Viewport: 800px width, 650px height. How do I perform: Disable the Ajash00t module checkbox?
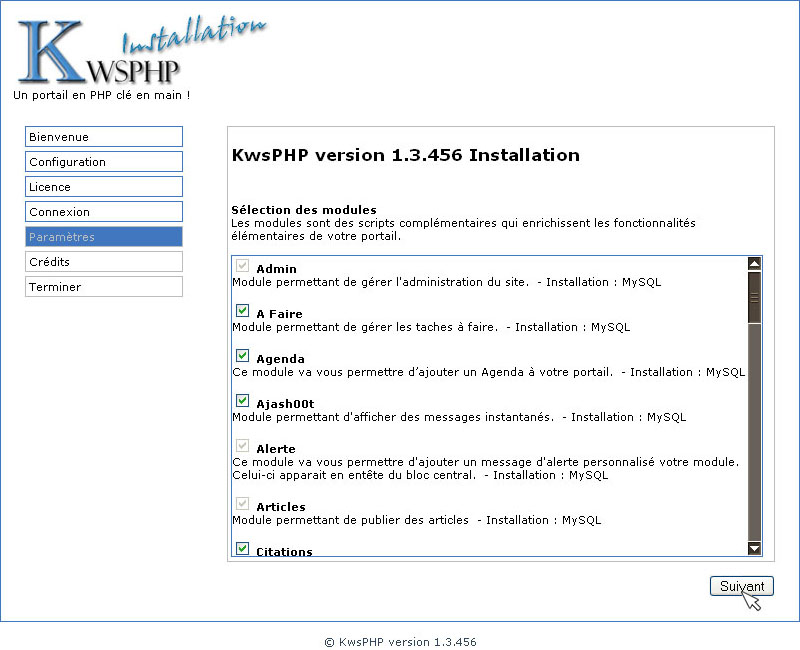[x=242, y=400]
